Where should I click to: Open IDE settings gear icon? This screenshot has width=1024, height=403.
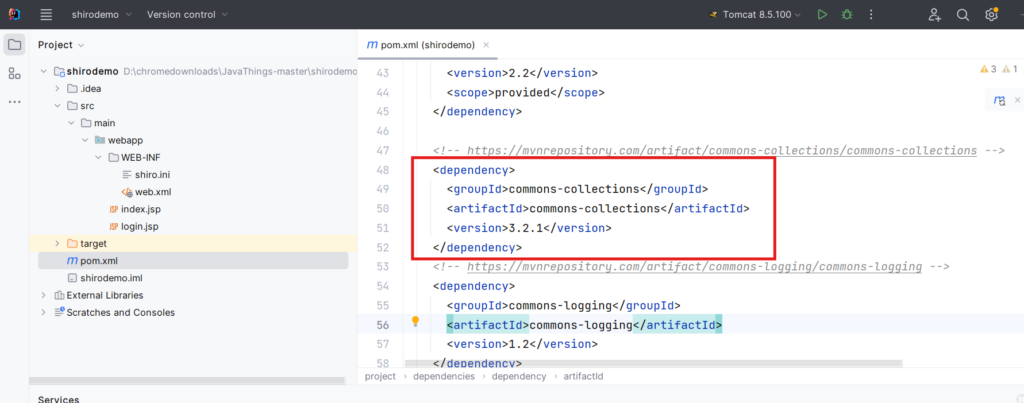[991, 15]
